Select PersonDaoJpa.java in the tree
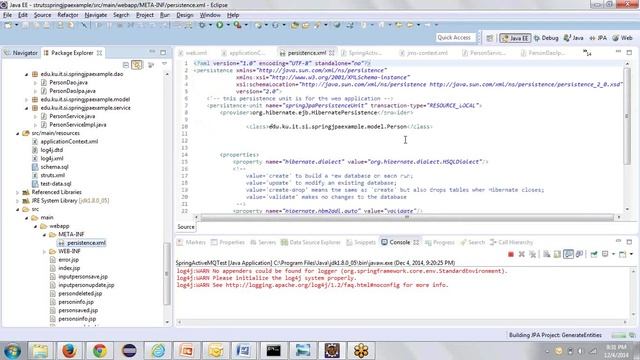640x360 pixels. pos(68,91)
